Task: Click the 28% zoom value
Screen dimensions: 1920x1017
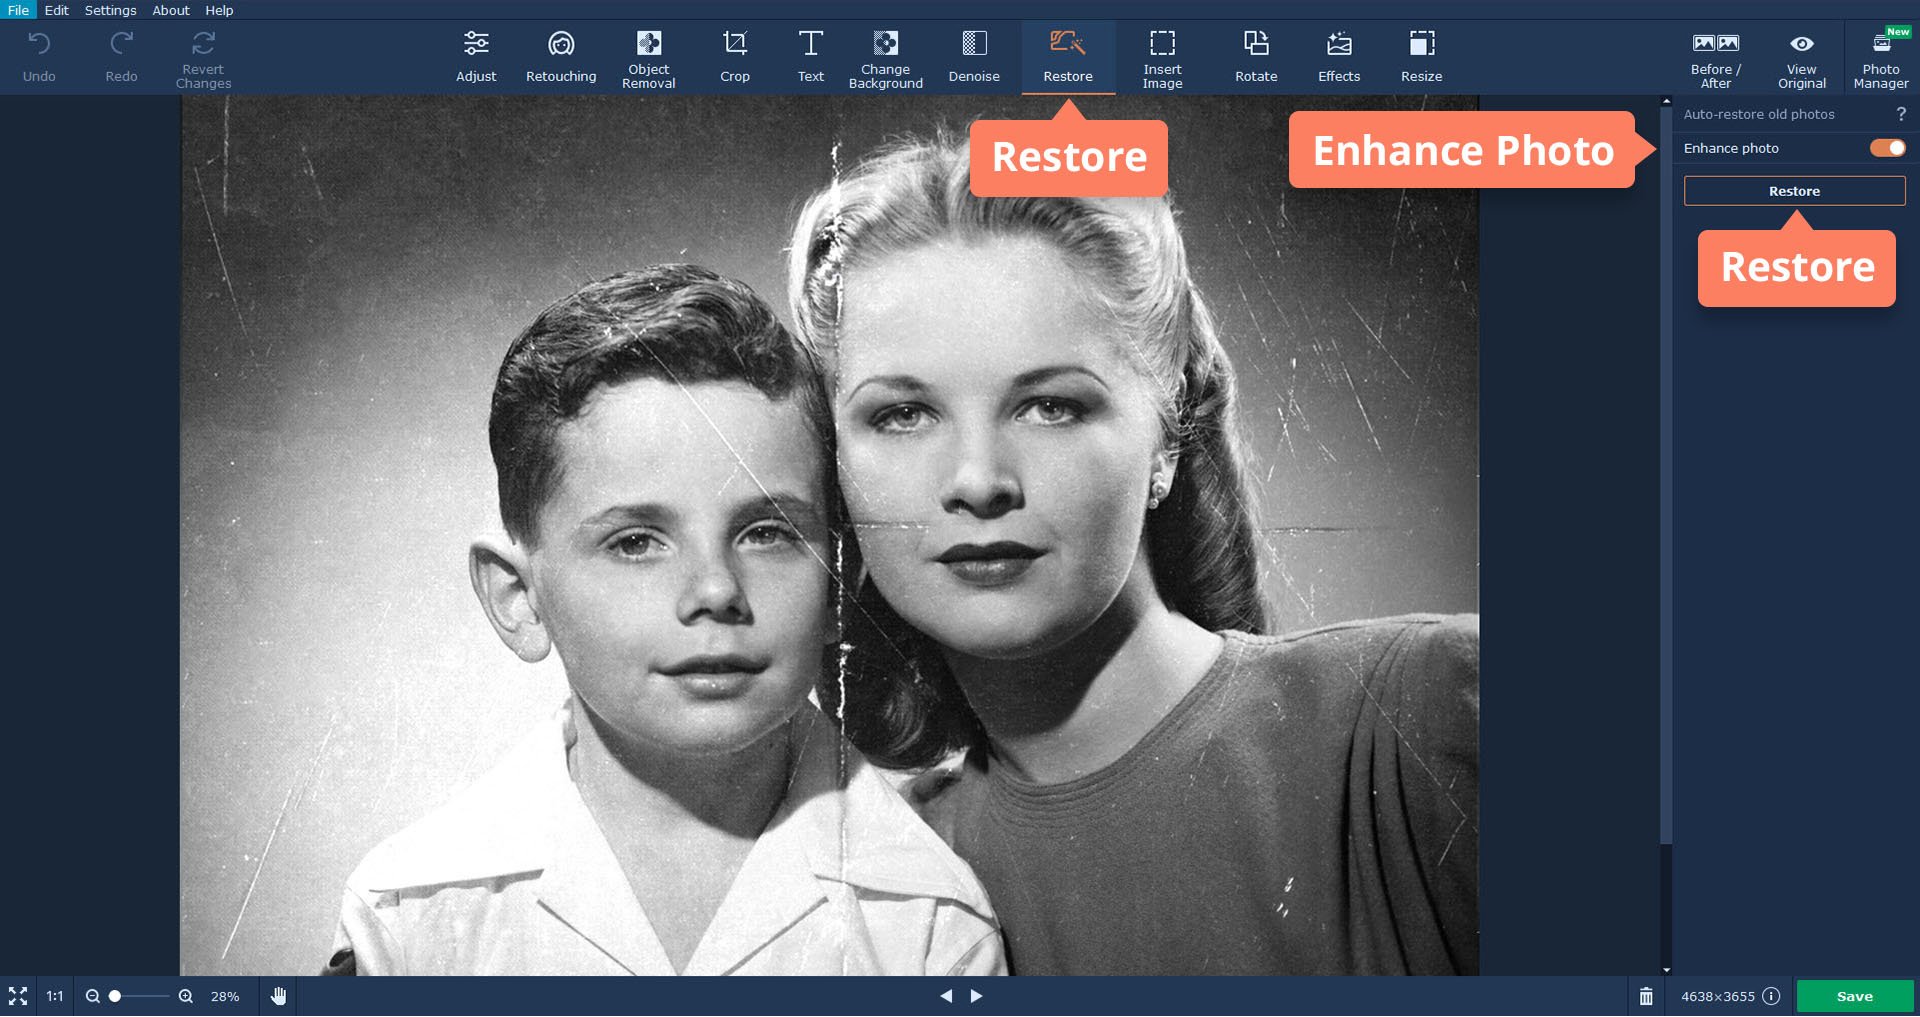Action: [225, 996]
